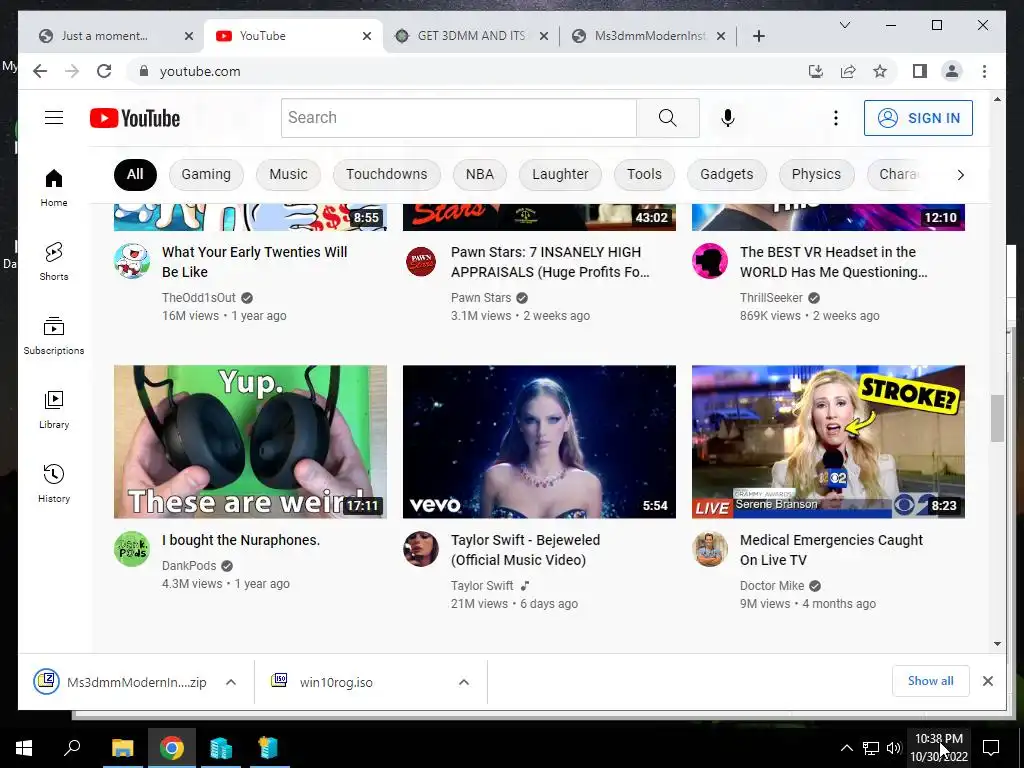This screenshot has height=768, width=1024.
Task: Close the YouTube tab
Action: click(x=367, y=36)
